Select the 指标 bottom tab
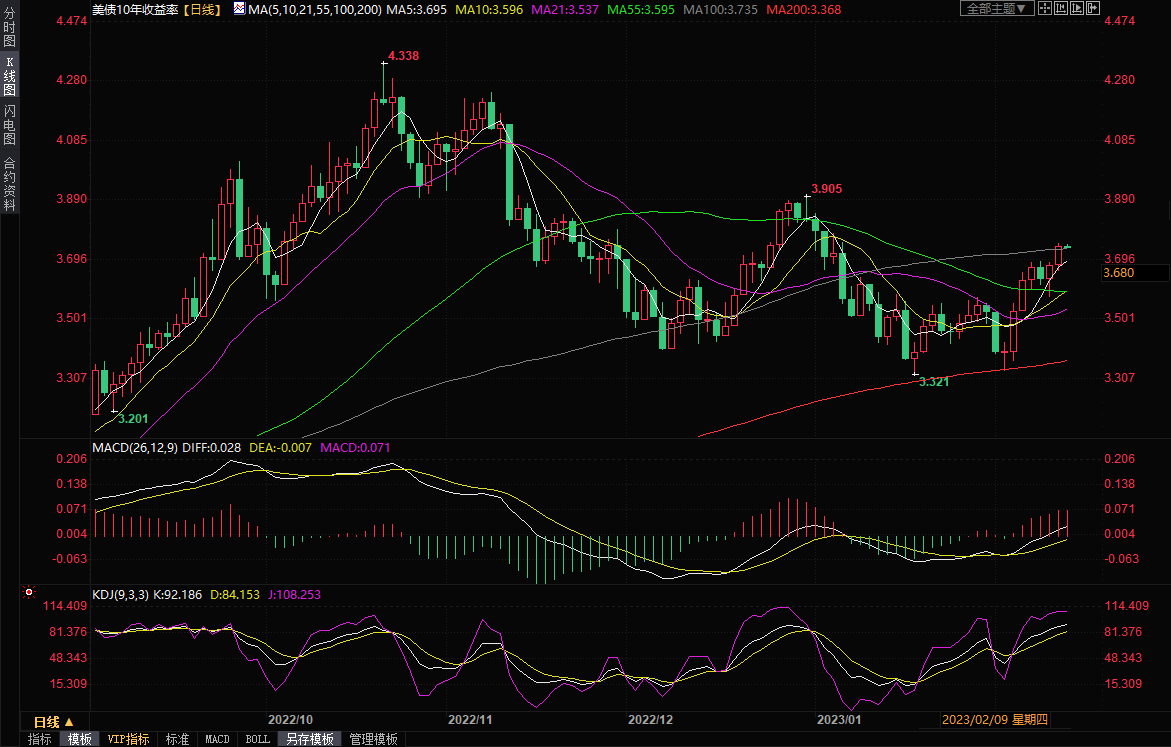The image size is (1171, 747). pos(40,739)
